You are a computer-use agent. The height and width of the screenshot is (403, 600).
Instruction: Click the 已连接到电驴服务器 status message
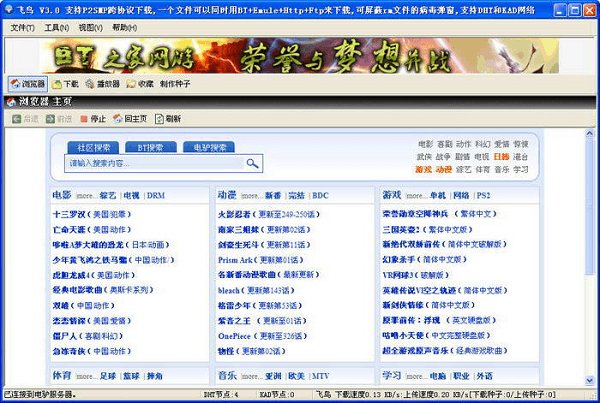(x=40, y=394)
